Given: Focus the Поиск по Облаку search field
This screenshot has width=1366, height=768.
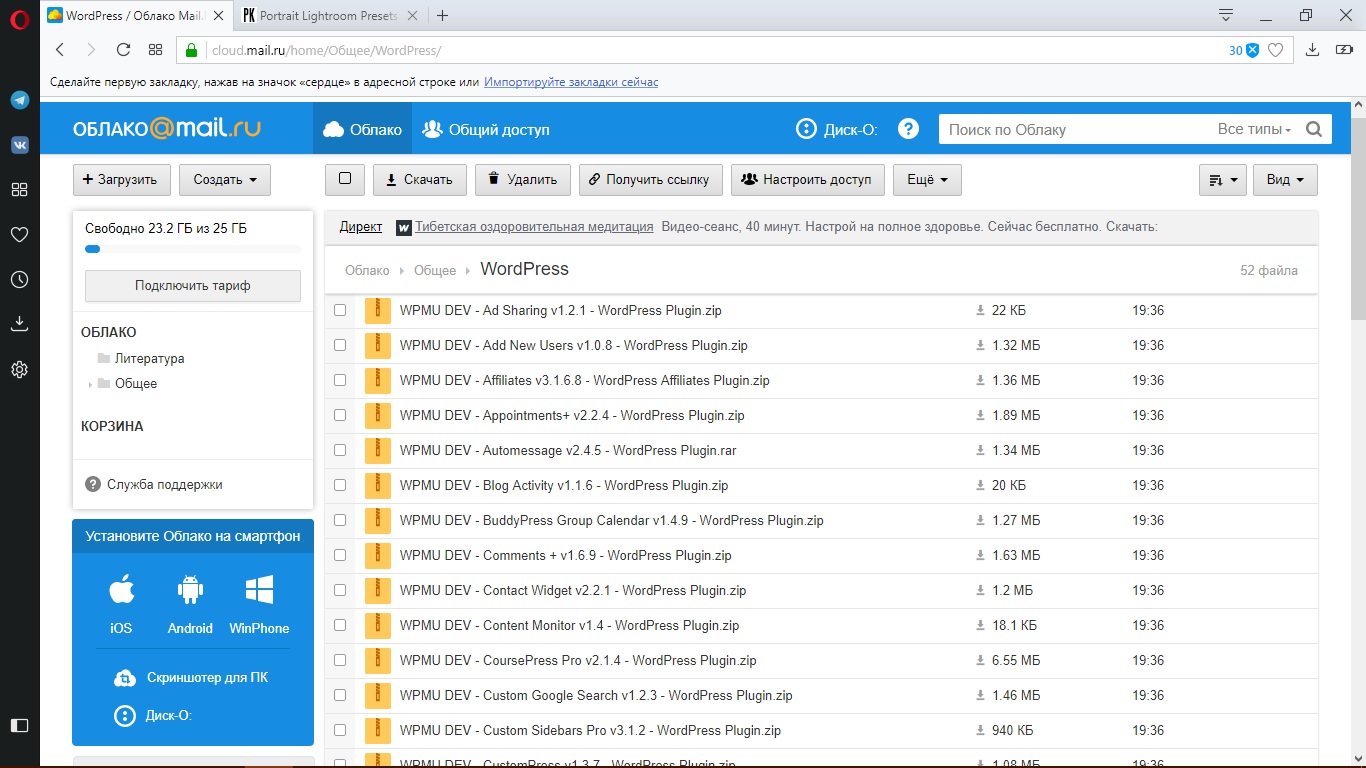Looking at the screenshot, I should pos(1075,129).
